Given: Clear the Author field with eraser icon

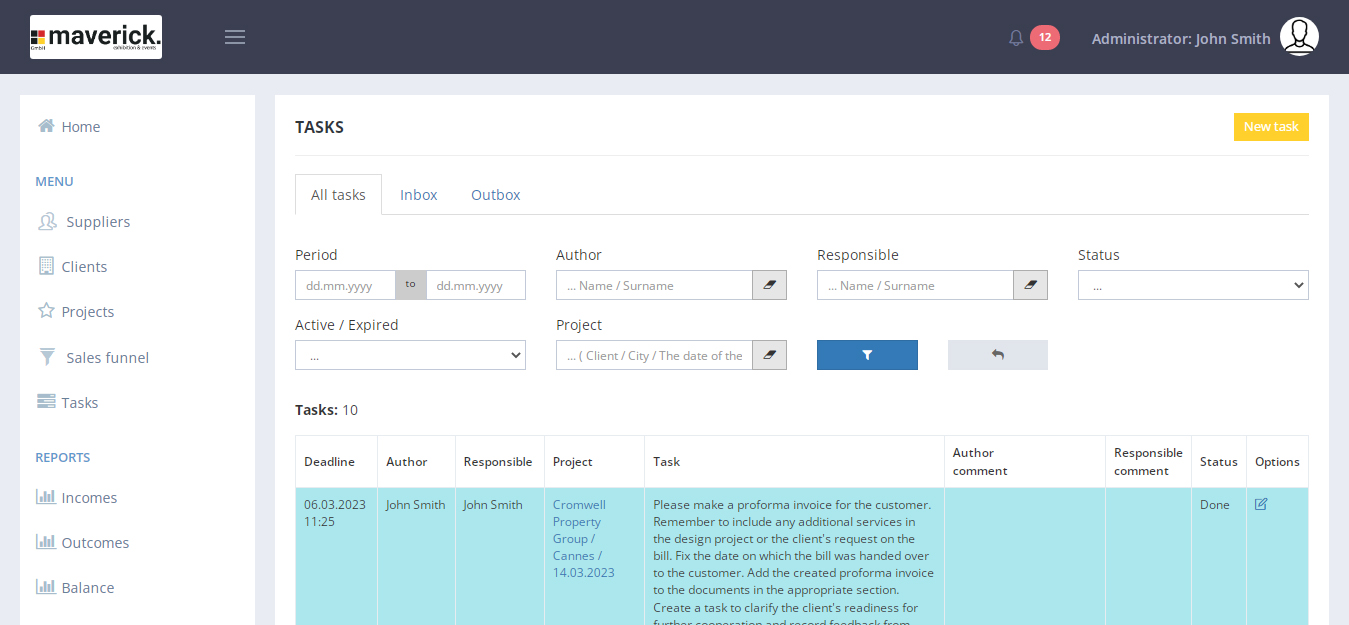Looking at the screenshot, I should tap(769, 285).
